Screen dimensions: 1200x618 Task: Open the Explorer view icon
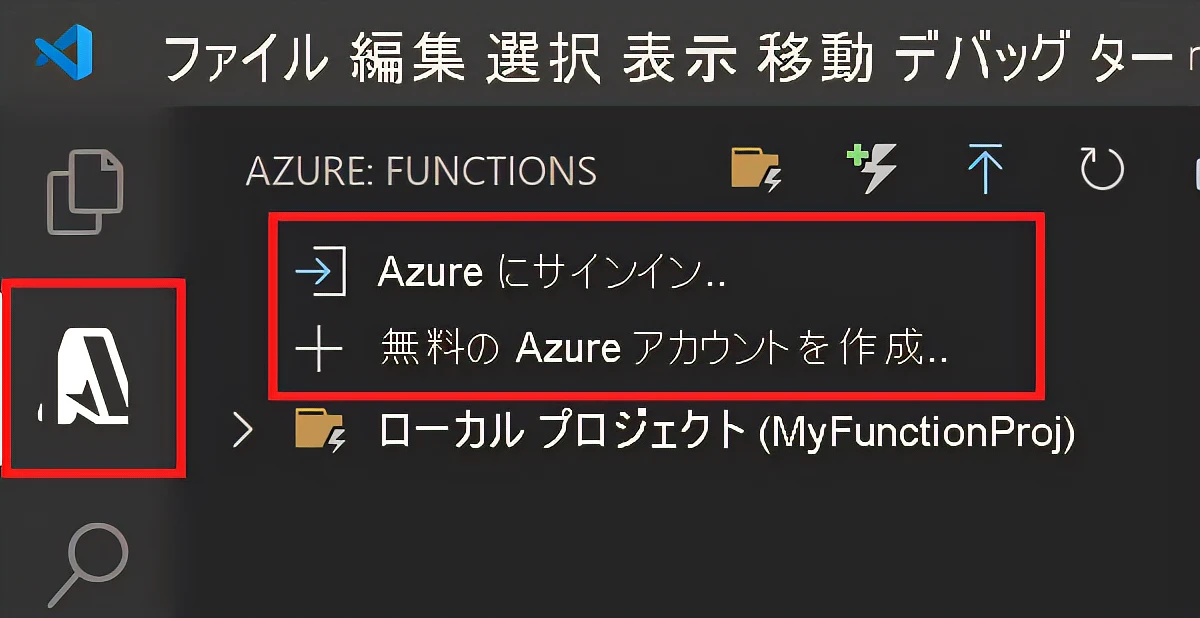pos(86,193)
